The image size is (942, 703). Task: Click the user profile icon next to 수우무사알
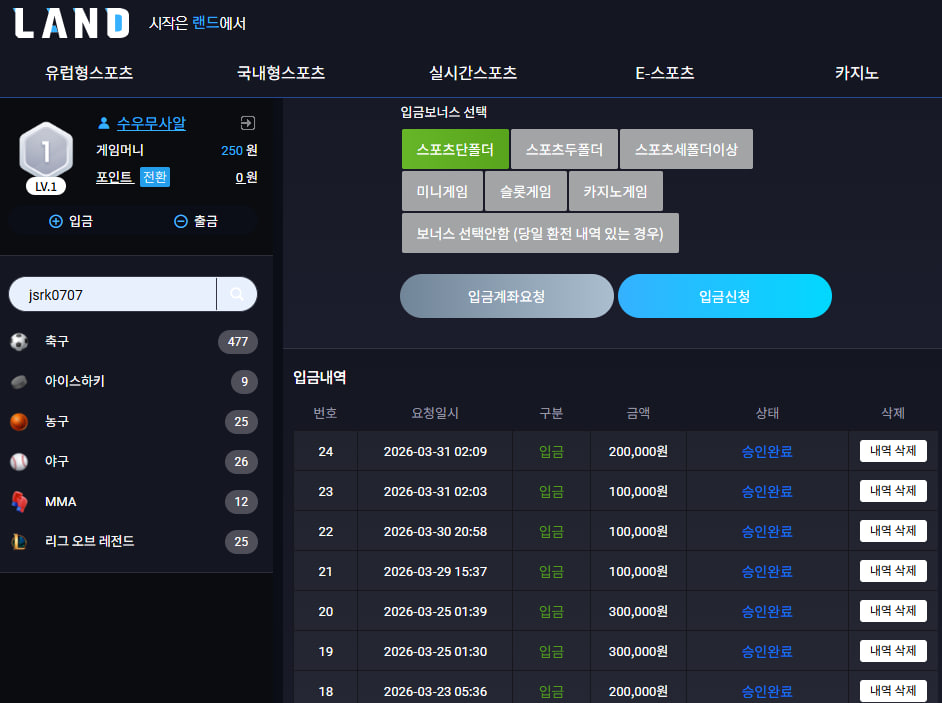(103, 123)
